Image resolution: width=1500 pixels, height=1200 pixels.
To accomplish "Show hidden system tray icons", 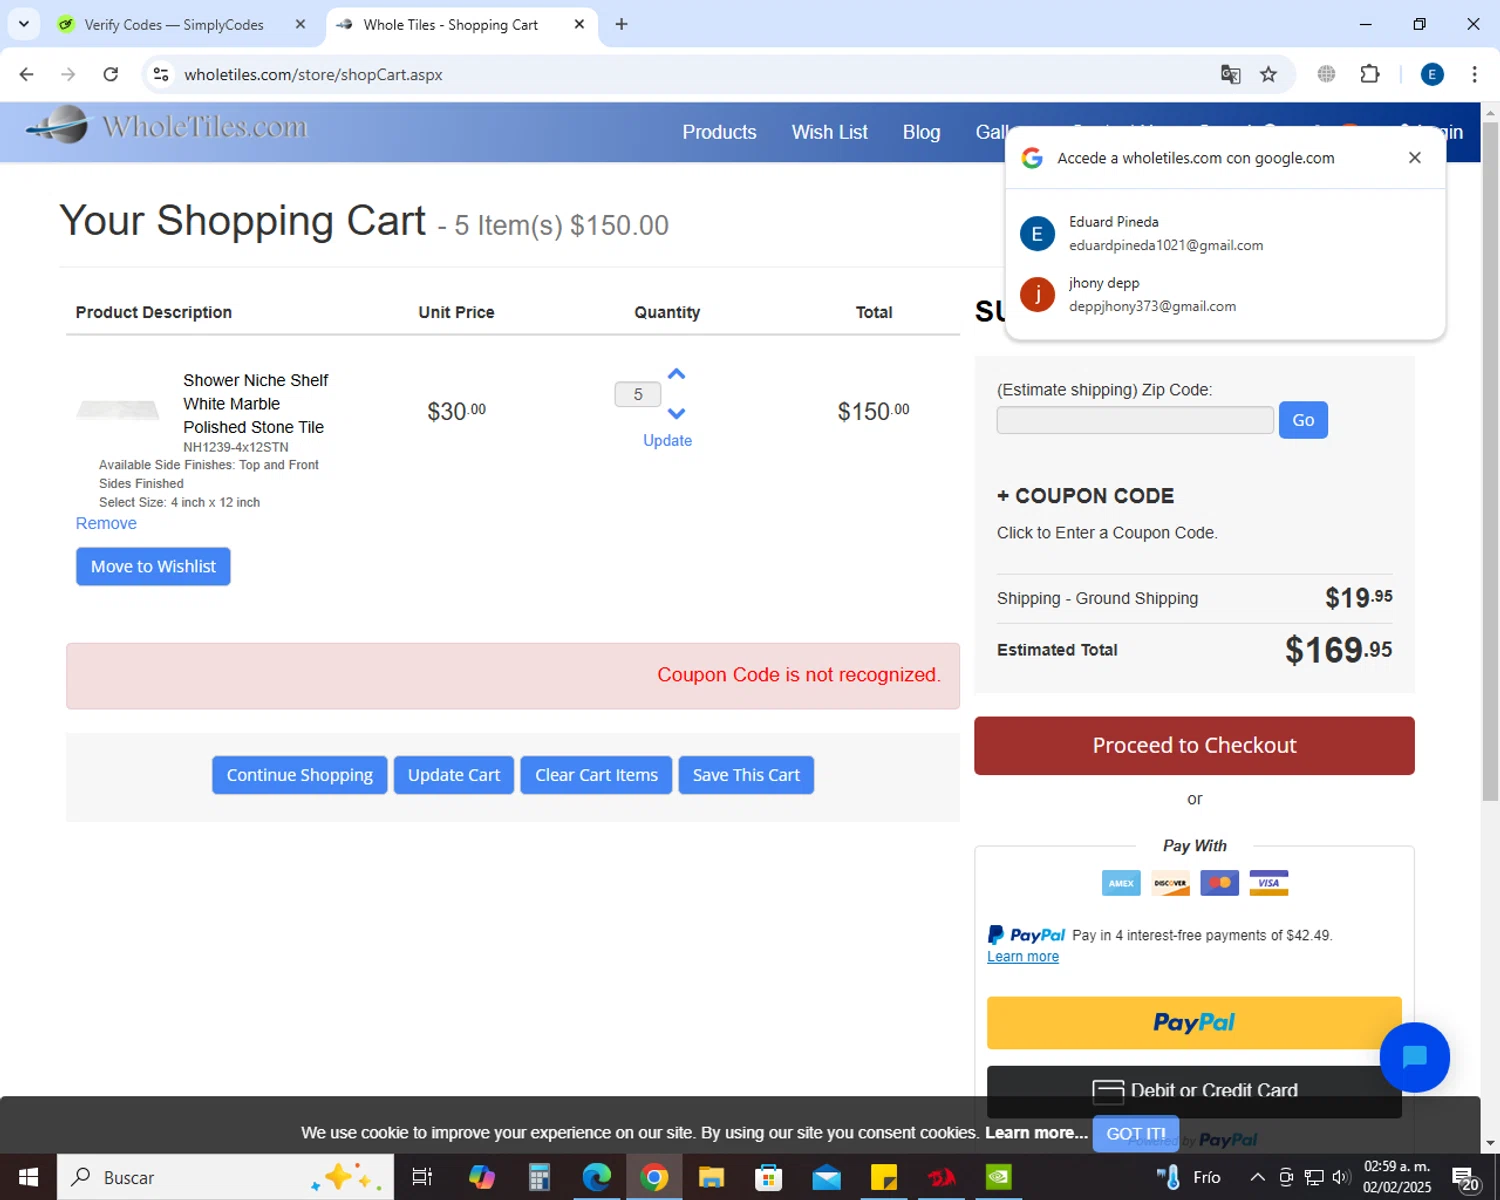I will click(x=1257, y=1177).
